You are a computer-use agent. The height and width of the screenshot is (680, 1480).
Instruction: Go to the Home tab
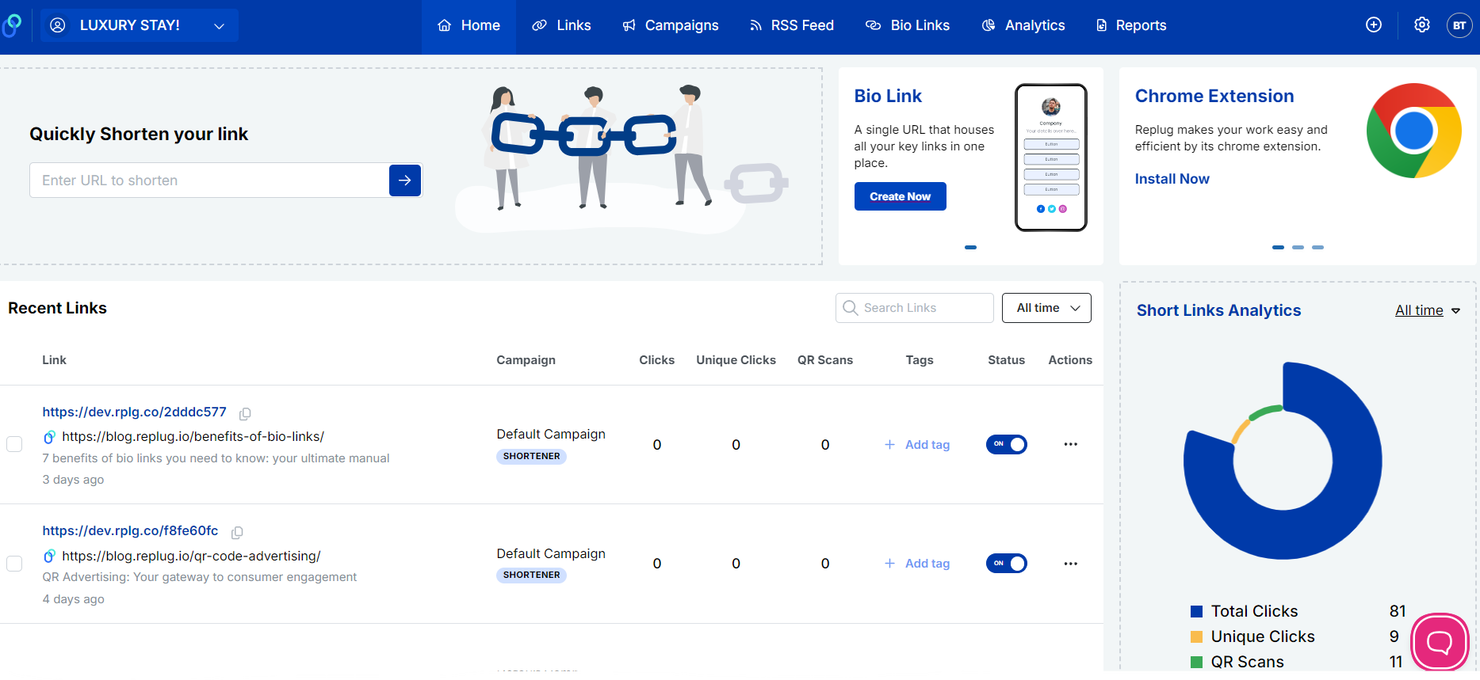[469, 25]
